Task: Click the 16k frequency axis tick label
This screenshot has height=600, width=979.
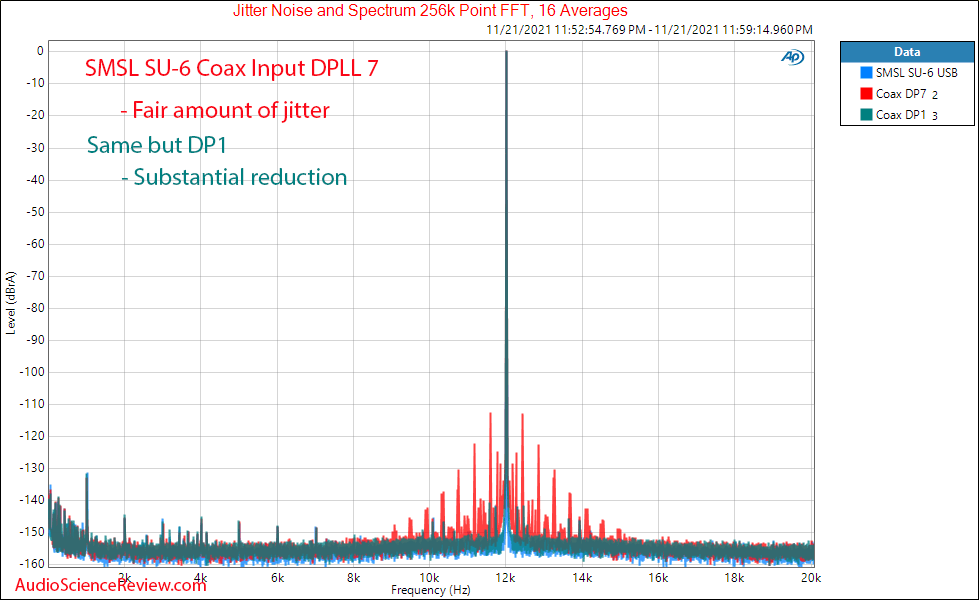Action: (x=658, y=578)
